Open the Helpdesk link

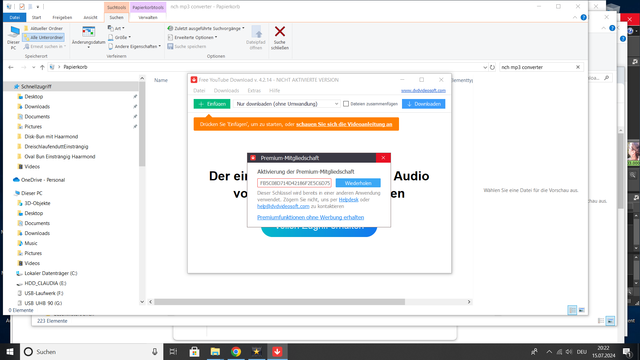click(349, 200)
